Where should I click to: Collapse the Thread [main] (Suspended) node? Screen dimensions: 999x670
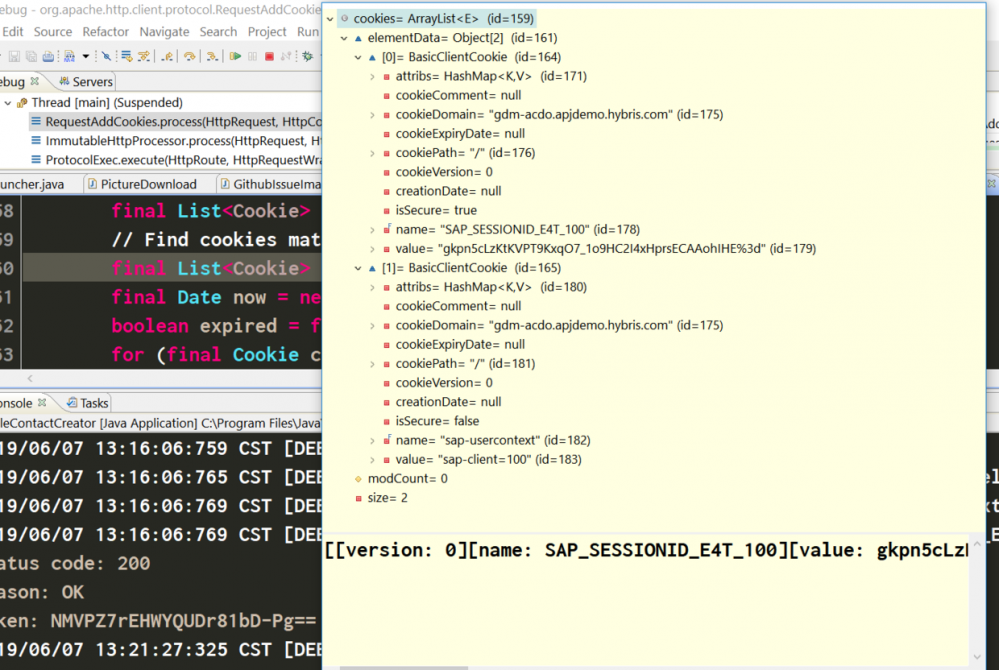click(8, 103)
